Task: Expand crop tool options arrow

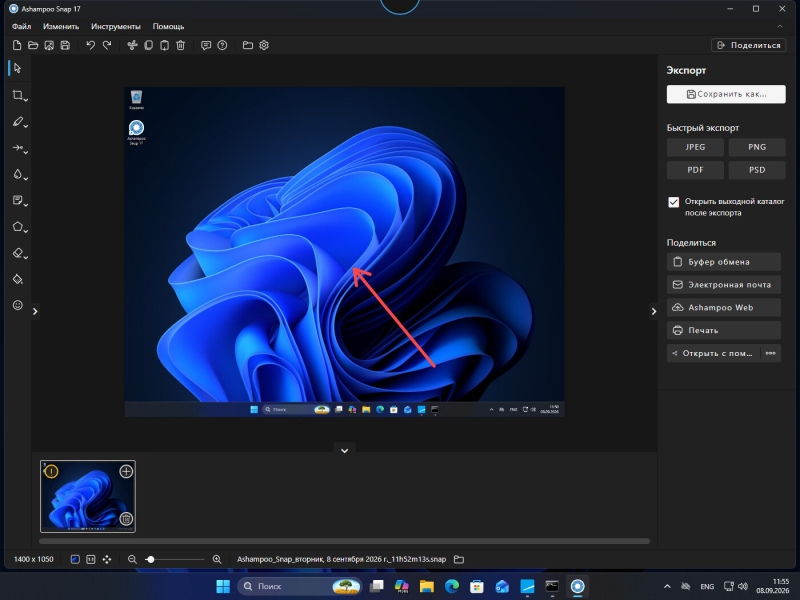Action: tap(26, 99)
